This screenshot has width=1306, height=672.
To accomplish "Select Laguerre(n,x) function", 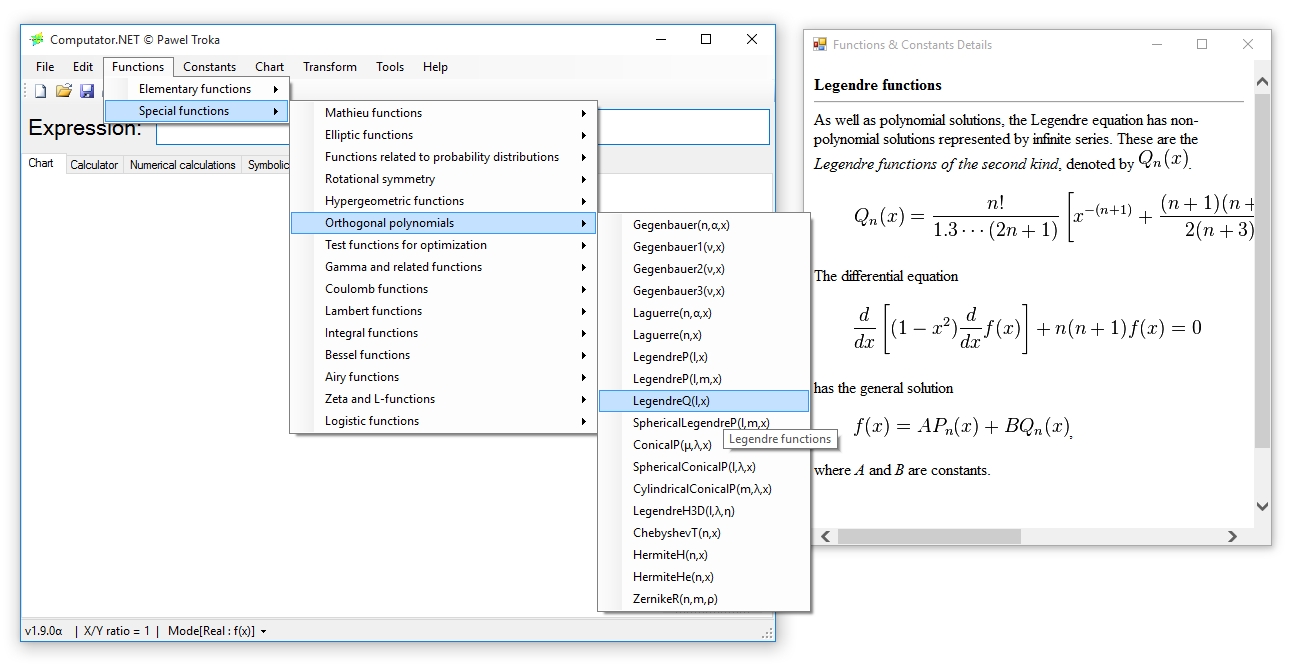I will tap(704, 335).
